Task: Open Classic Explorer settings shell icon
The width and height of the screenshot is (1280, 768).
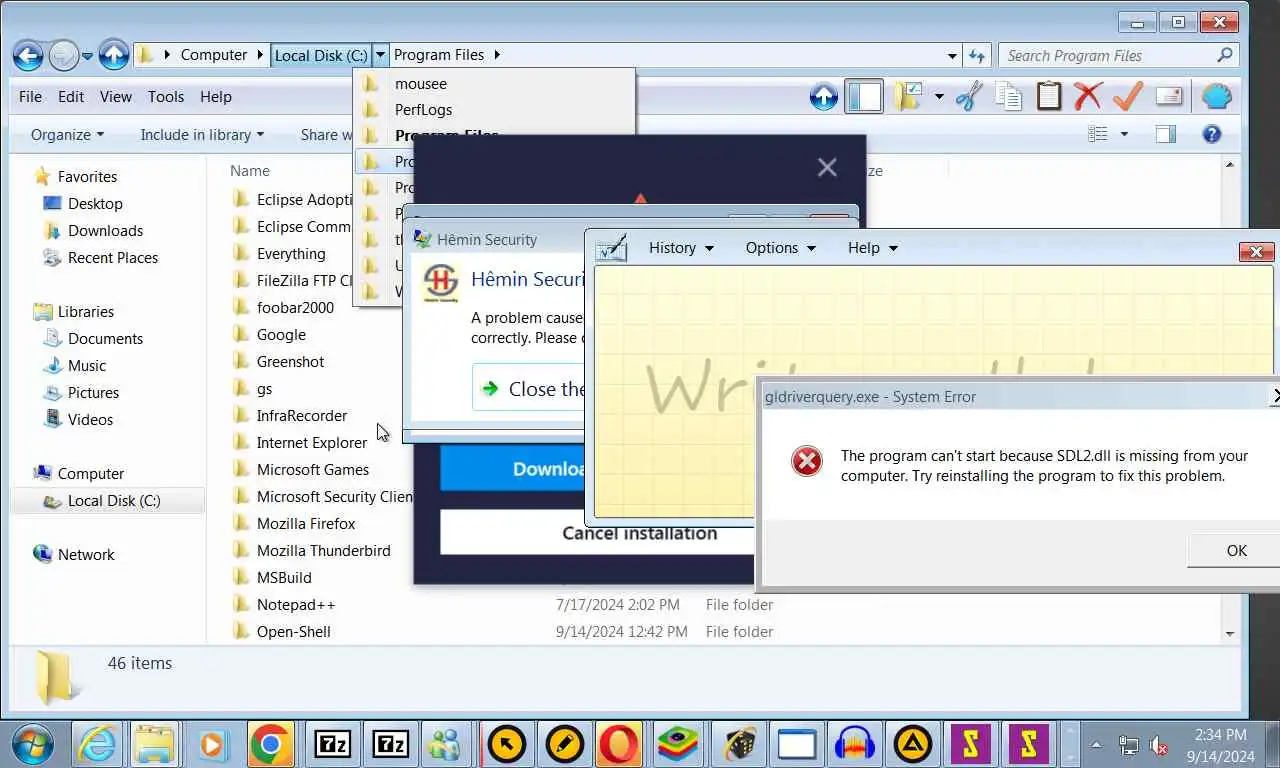Action: coord(1216,97)
